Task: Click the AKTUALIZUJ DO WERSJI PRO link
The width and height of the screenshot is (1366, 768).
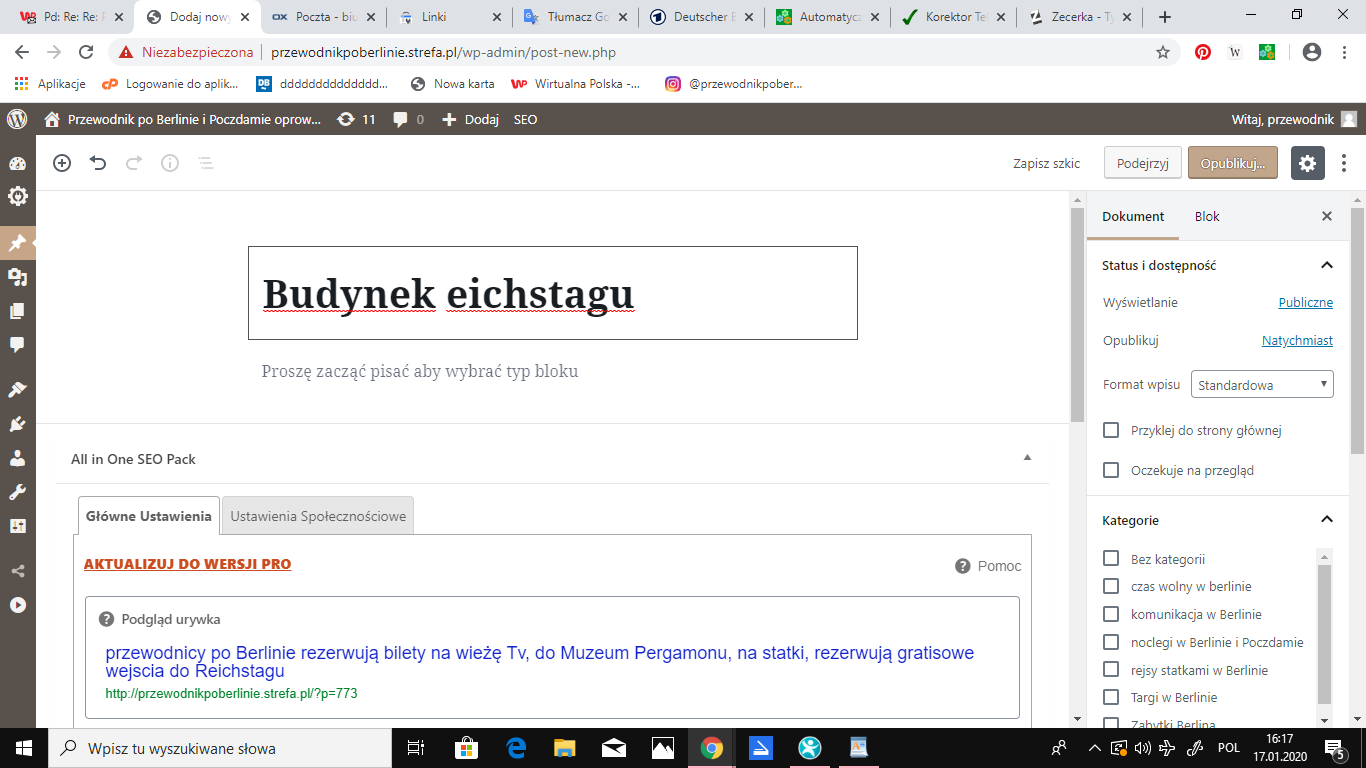Action: point(187,564)
